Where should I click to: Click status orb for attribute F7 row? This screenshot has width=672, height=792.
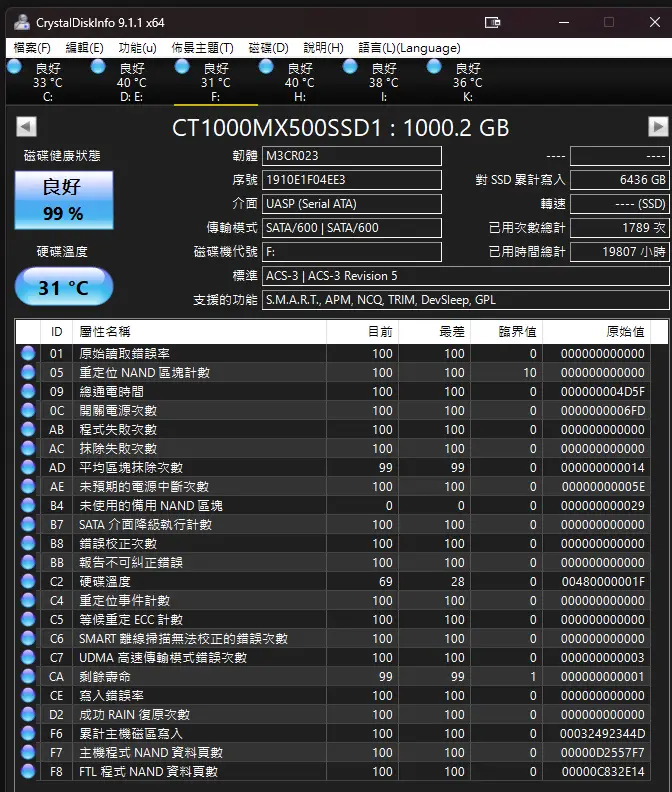(28, 753)
